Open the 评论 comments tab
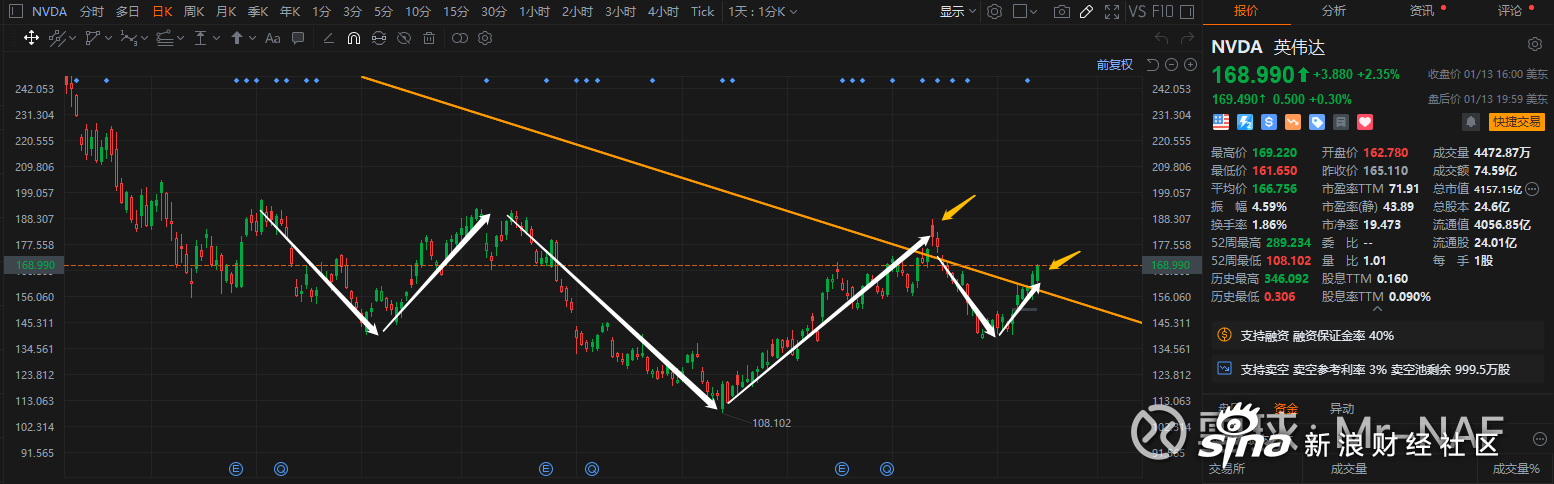The height and width of the screenshot is (484, 1554). (x=1509, y=11)
